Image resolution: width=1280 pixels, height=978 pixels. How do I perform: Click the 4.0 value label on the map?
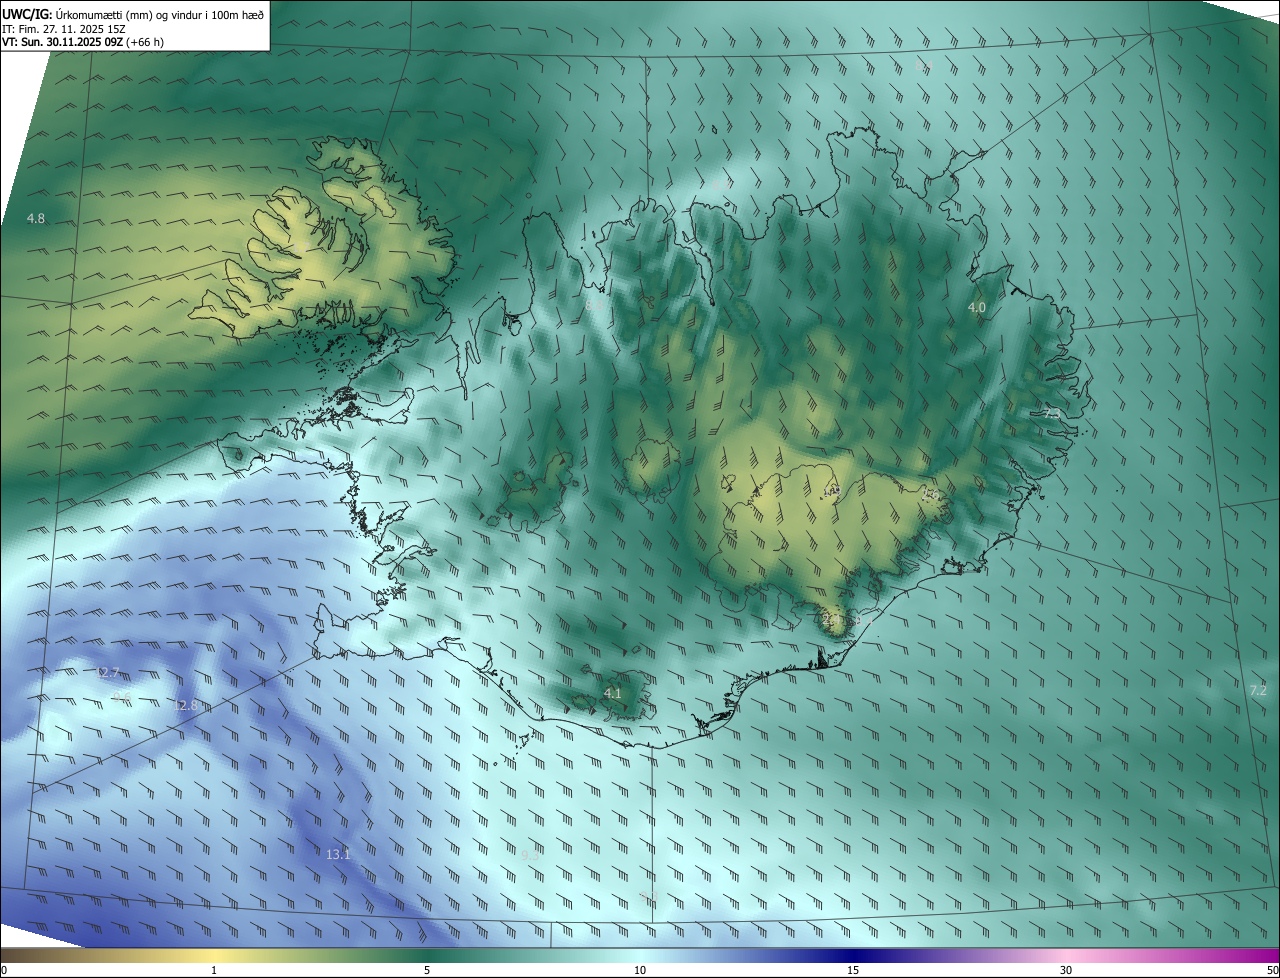pos(977,308)
